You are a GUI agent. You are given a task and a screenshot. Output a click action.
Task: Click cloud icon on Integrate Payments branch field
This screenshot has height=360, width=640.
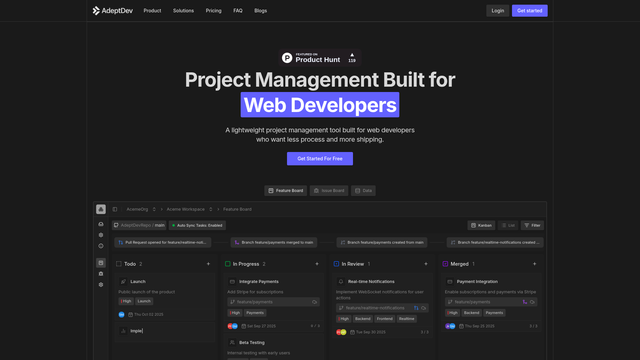click(x=314, y=302)
